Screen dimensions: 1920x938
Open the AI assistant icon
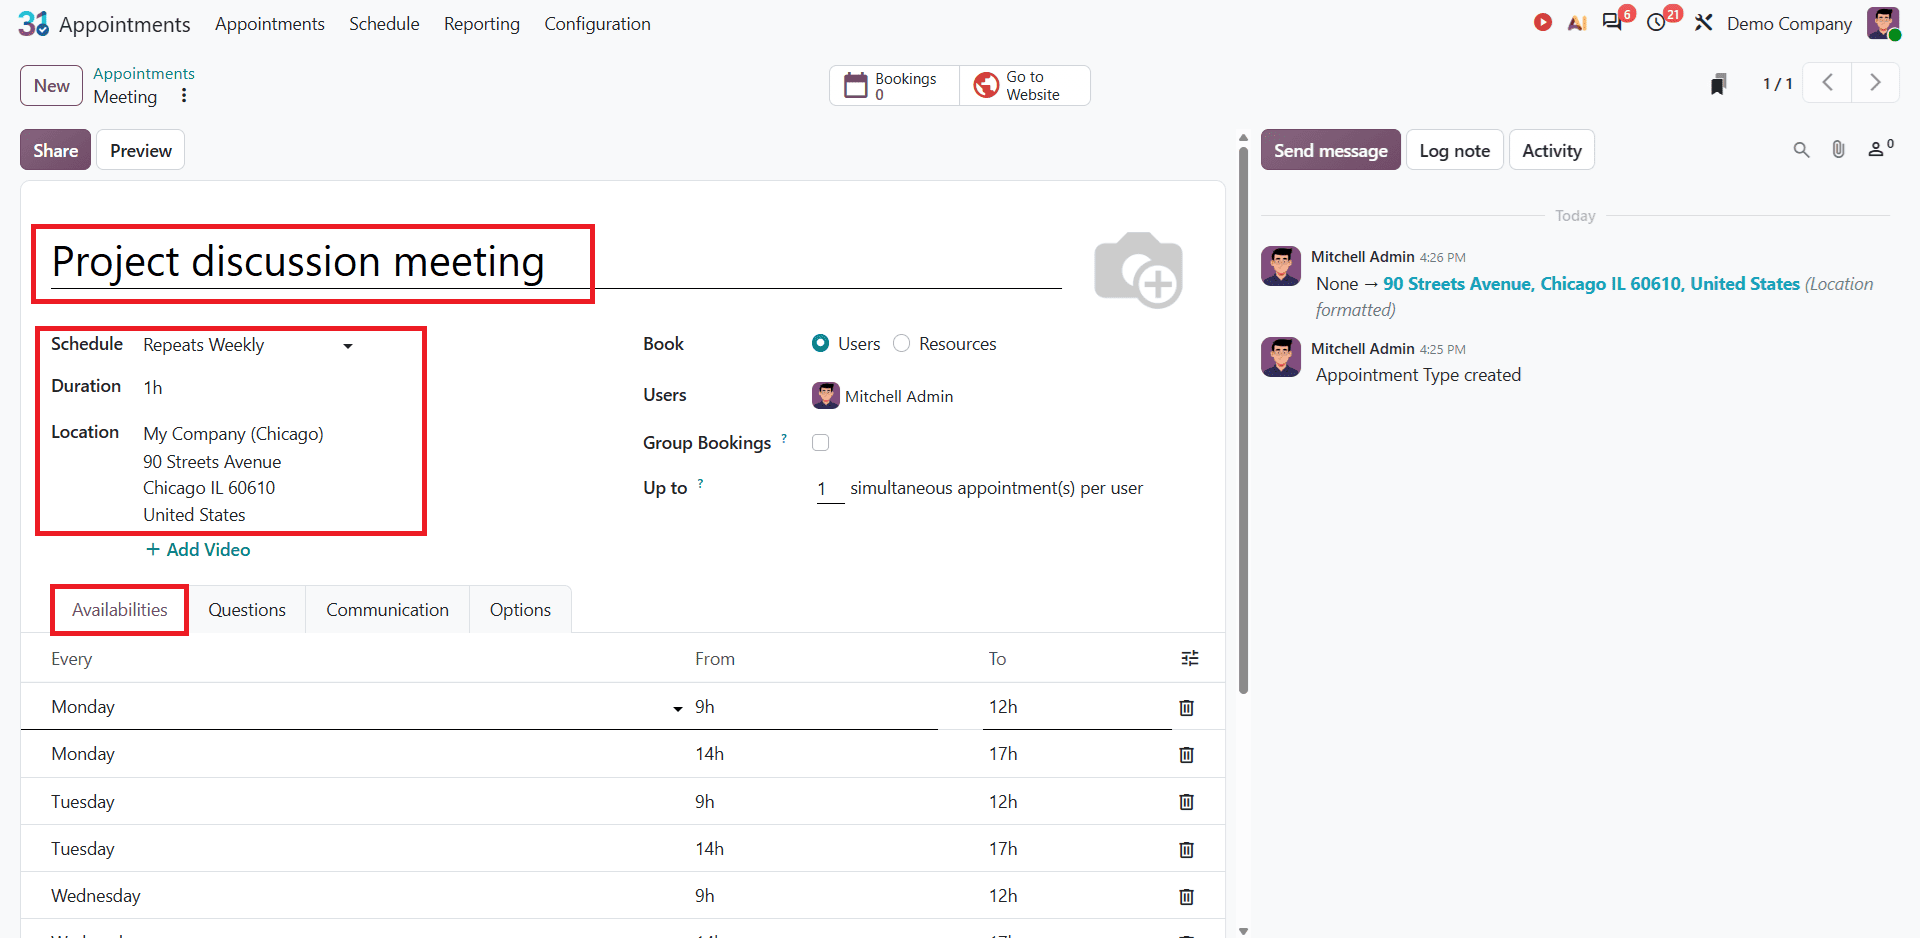pos(1577,23)
